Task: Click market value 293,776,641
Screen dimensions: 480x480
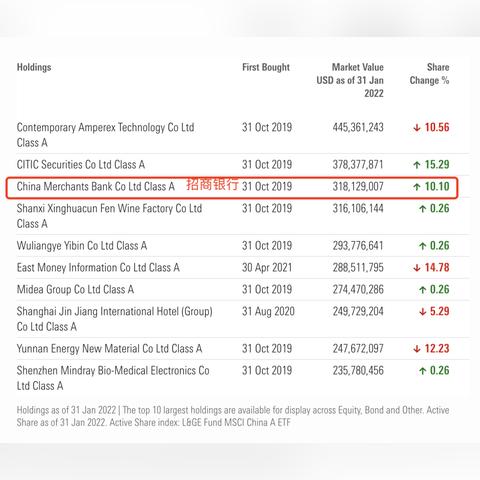Action: (358, 246)
